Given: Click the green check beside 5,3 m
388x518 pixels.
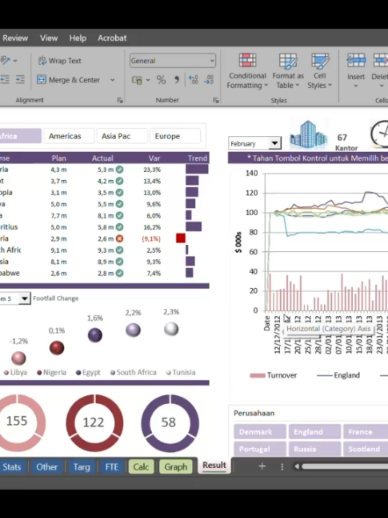Looking at the screenshot, I should [120, 169].
